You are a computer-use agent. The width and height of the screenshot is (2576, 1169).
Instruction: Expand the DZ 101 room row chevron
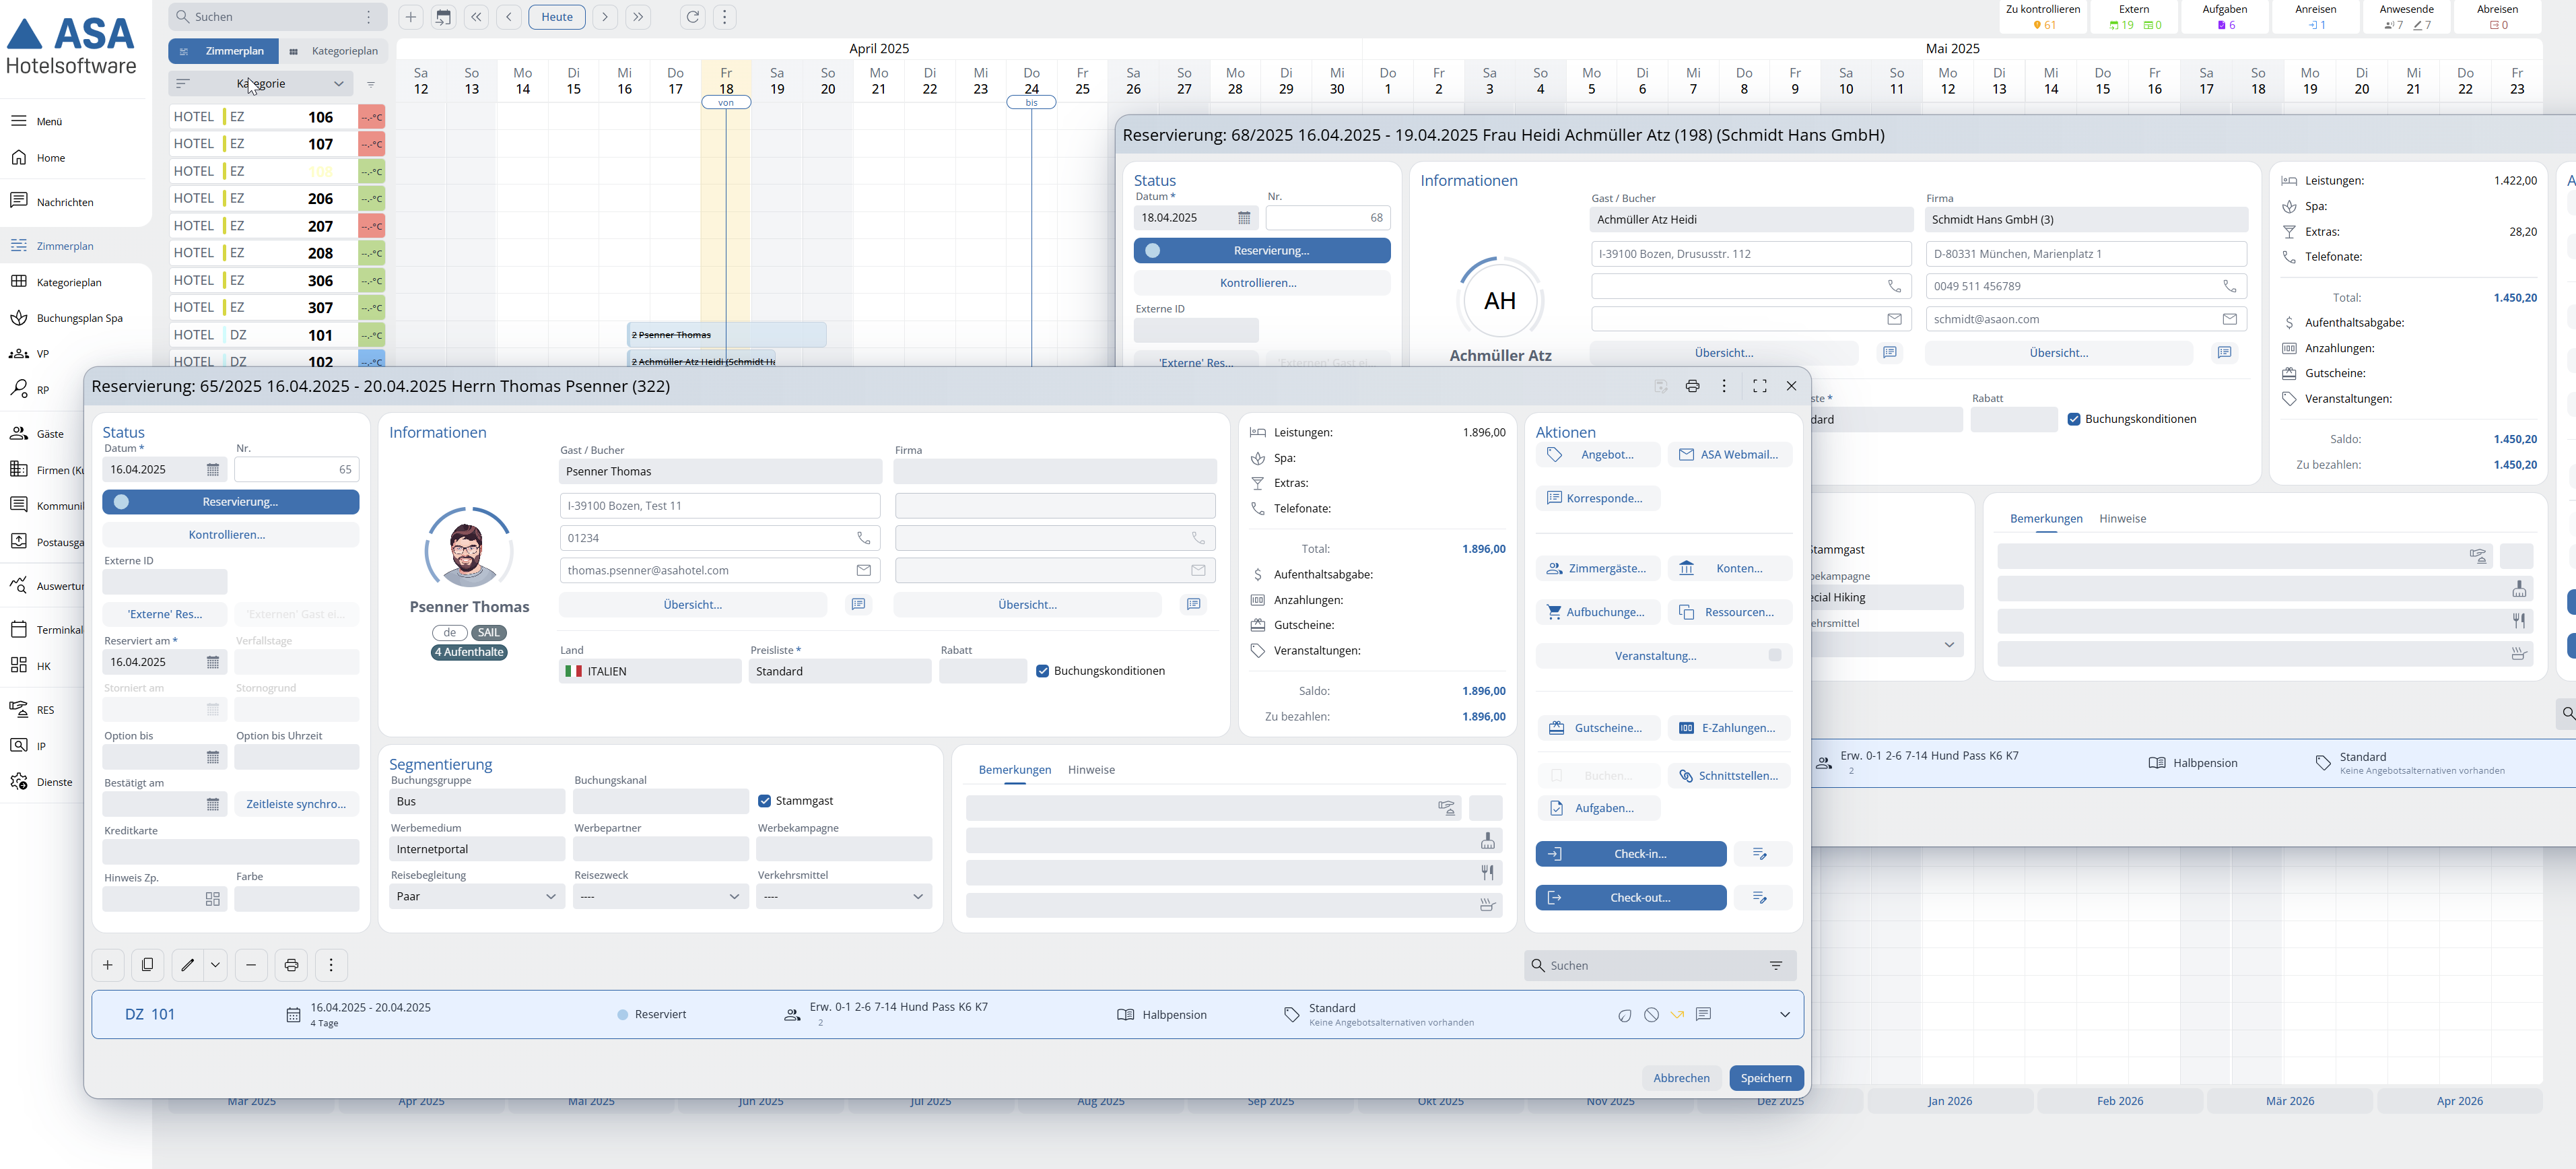[1785, 1014]
